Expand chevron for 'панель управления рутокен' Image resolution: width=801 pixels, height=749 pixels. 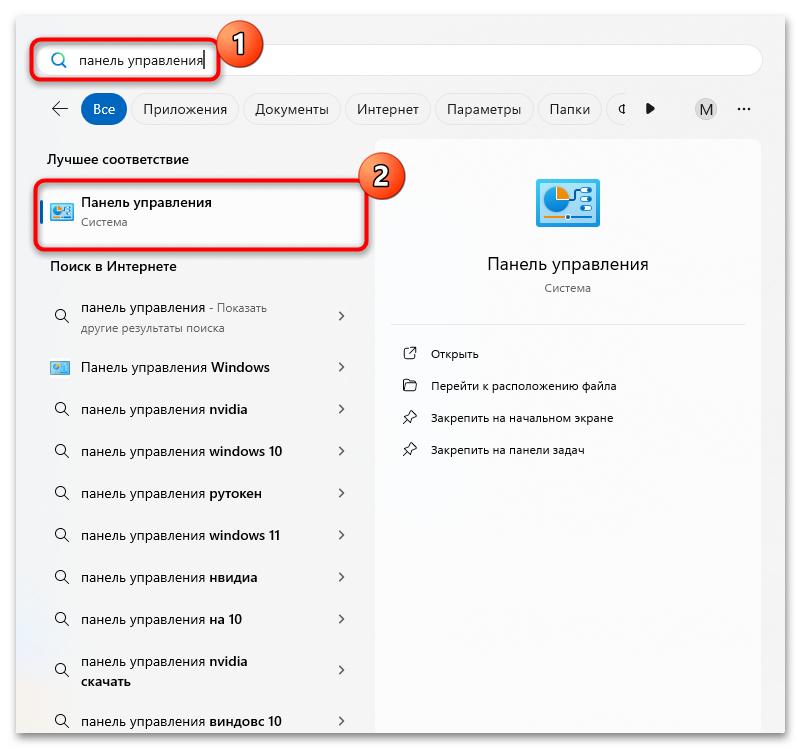[341, 493]
